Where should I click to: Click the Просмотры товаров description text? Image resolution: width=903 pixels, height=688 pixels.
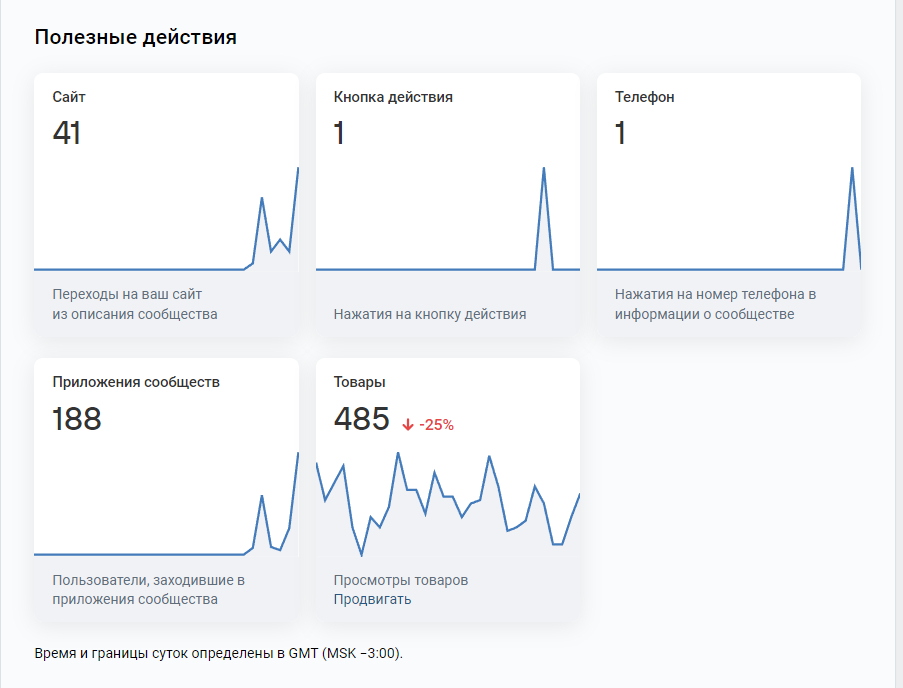(400, 580)
